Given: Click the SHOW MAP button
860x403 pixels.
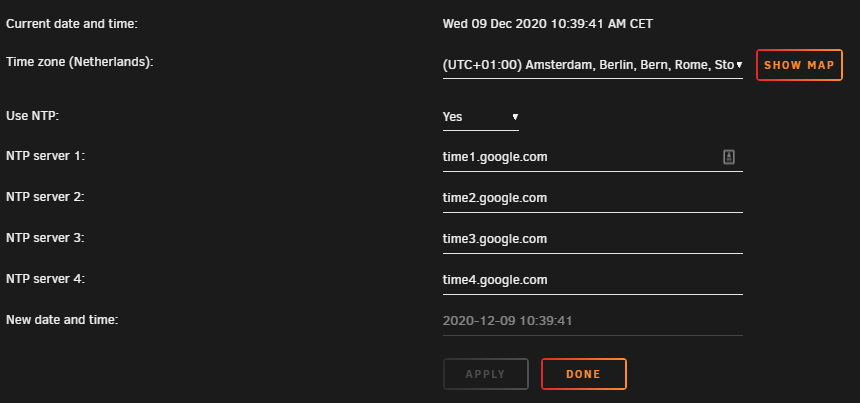Looking at the screenshot, I should (x=799, y=65).
